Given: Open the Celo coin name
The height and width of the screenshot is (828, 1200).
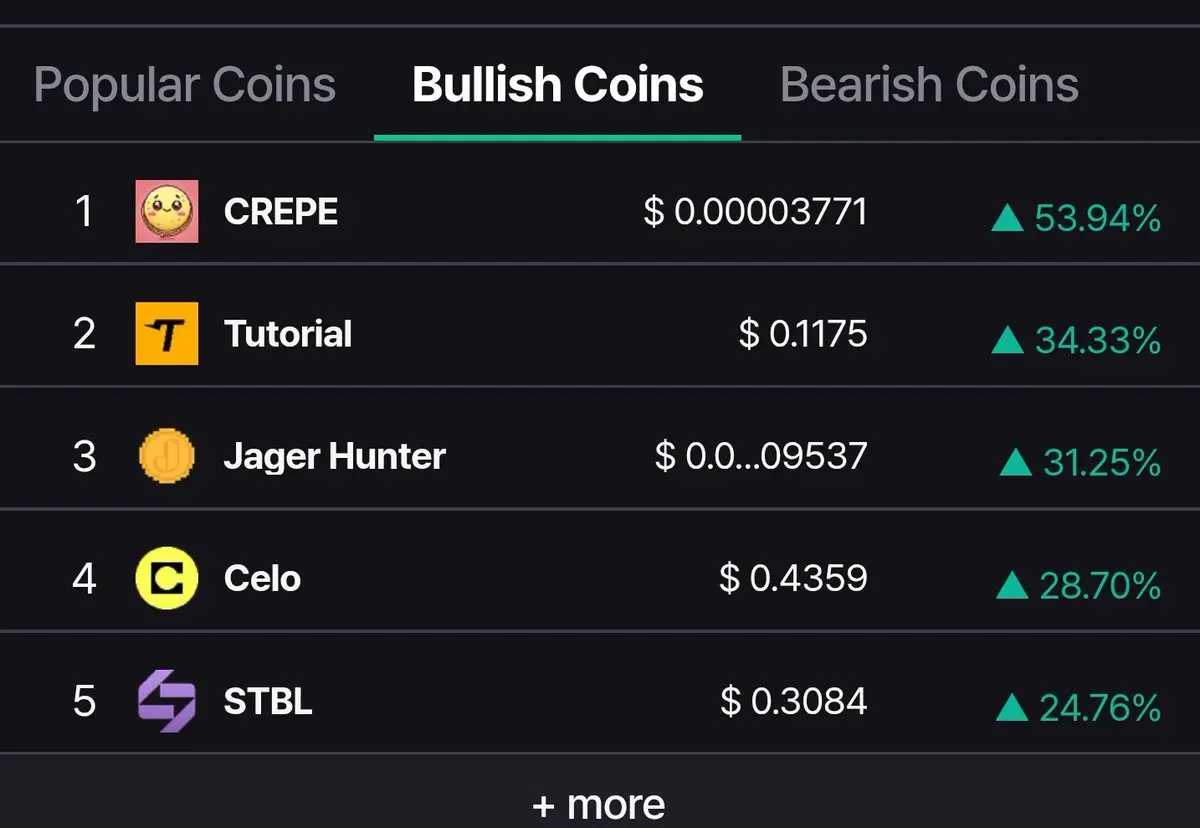Looking at the screenshot, I should (262, 579).
